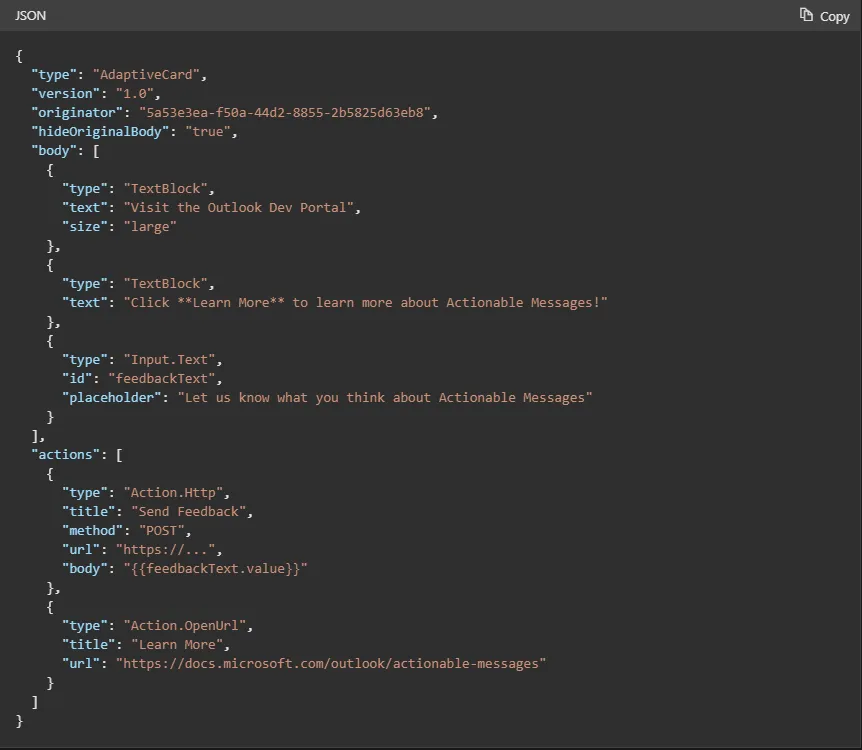The height and width of the screenshot is (750, 862).
Task: Click the "https://..." url value
Action: 165,550
